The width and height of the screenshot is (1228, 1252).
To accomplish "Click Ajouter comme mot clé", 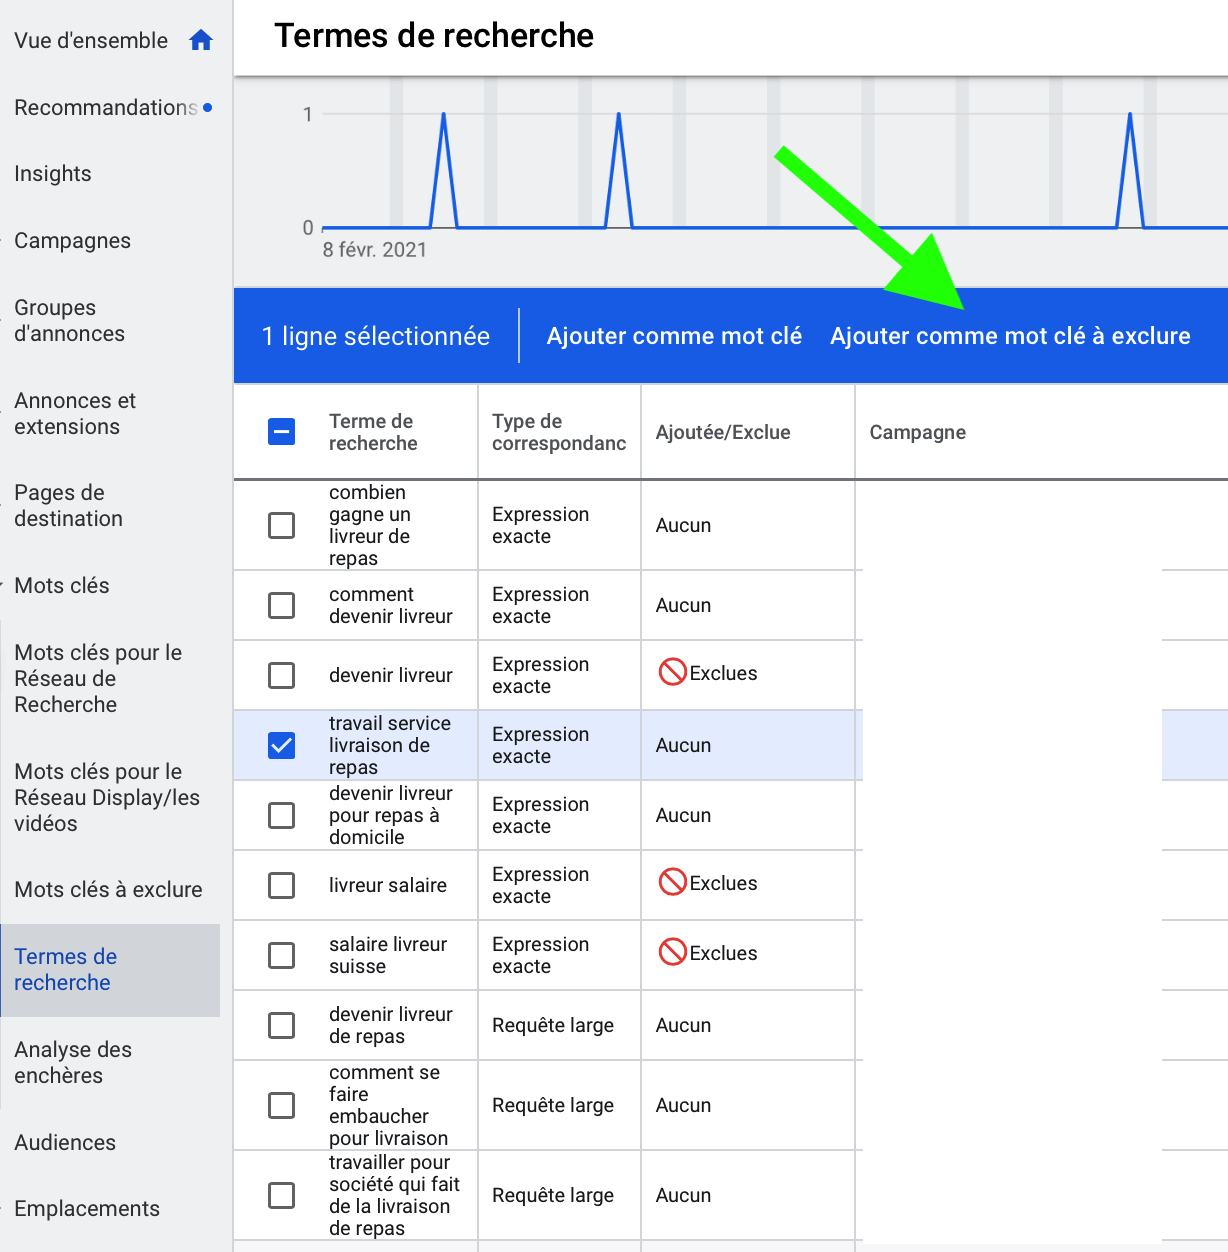I will pos(674,336).
